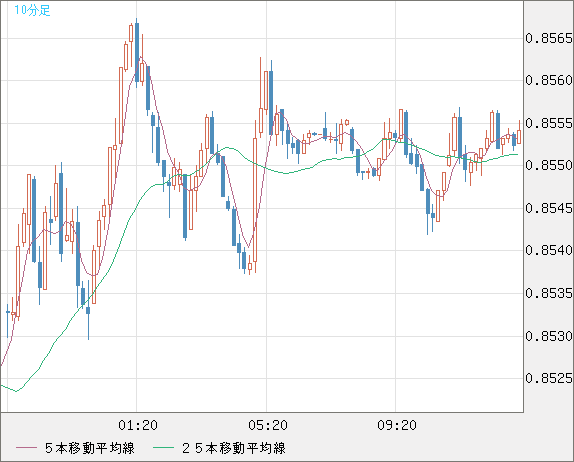Click the 0.8540 price axis label
This screenshot has width=574, height=462.
(x=549, y=250)
